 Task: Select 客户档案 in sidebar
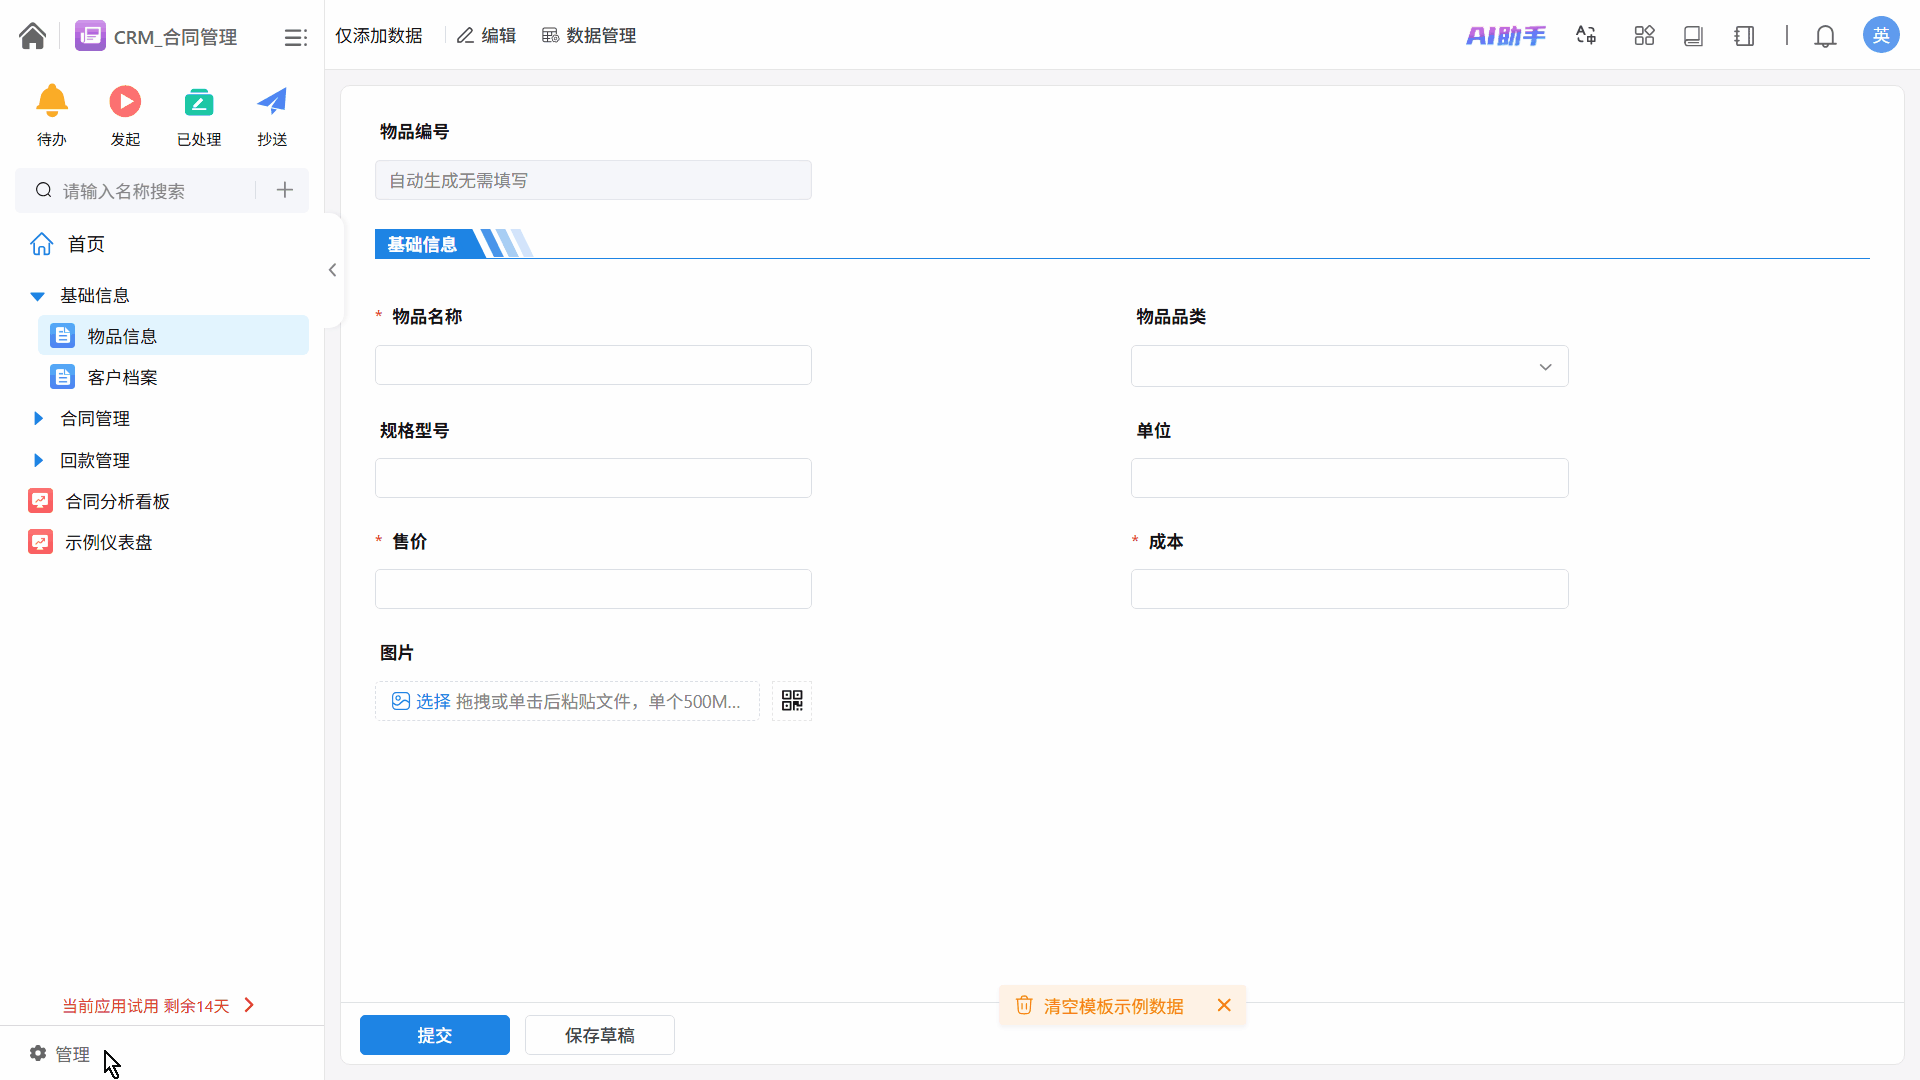(122, 377)
